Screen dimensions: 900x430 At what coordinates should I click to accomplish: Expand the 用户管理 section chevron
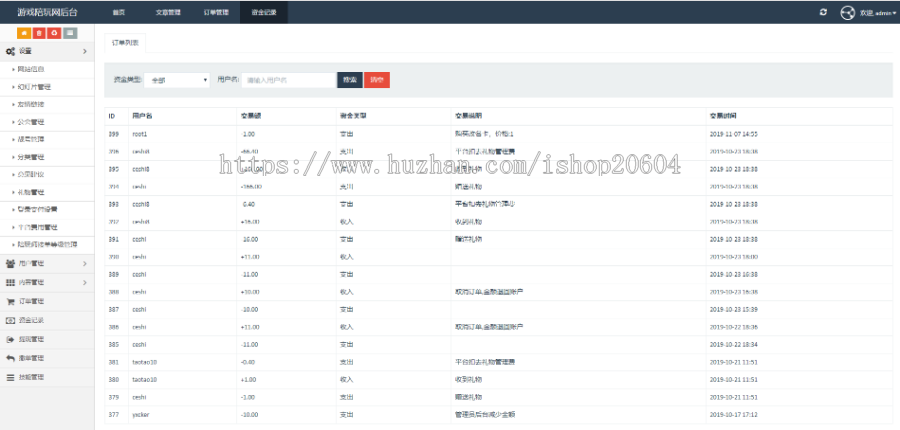click(x=85, y=264)
